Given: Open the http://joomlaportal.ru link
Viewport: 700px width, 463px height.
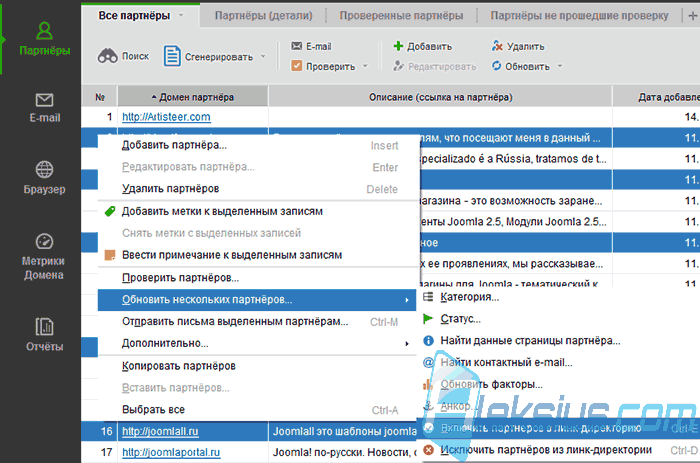Looking at the screenshot, I should (x=171, y=452).
